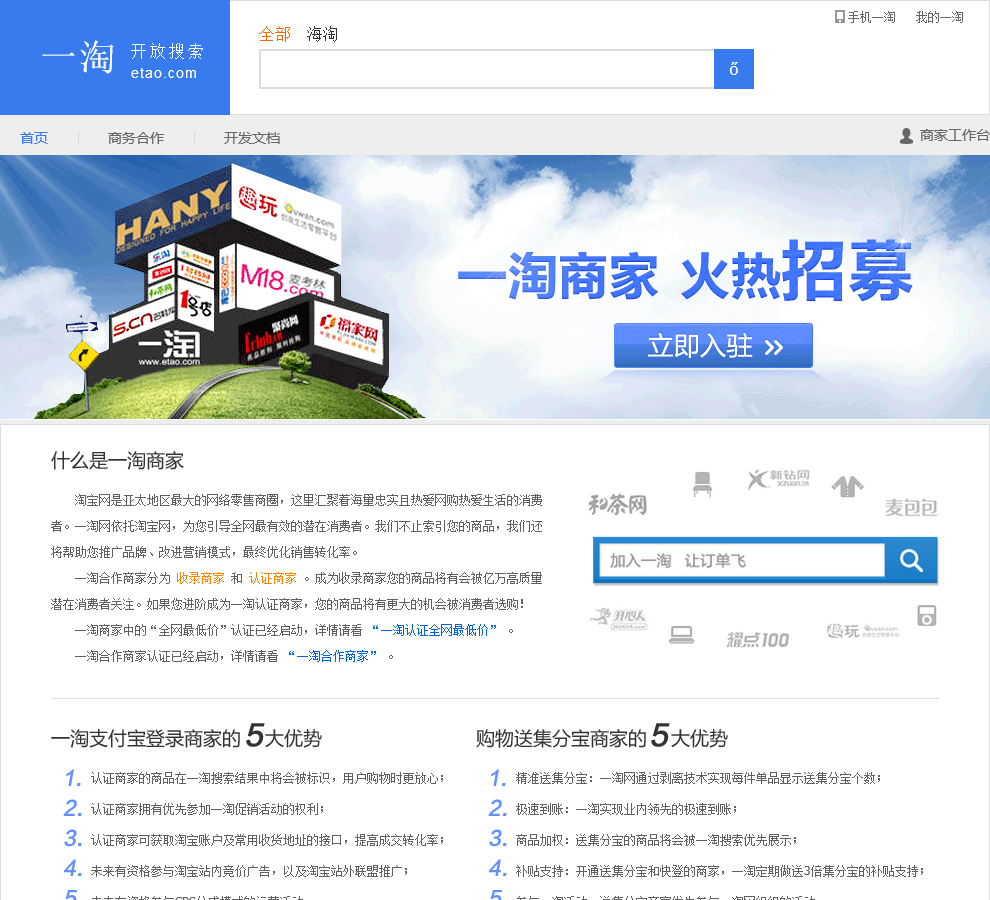Viewport: 990px width, 900px height.
Task: Click the HANY billboard on banner
Action: click(x=173, y=216)
